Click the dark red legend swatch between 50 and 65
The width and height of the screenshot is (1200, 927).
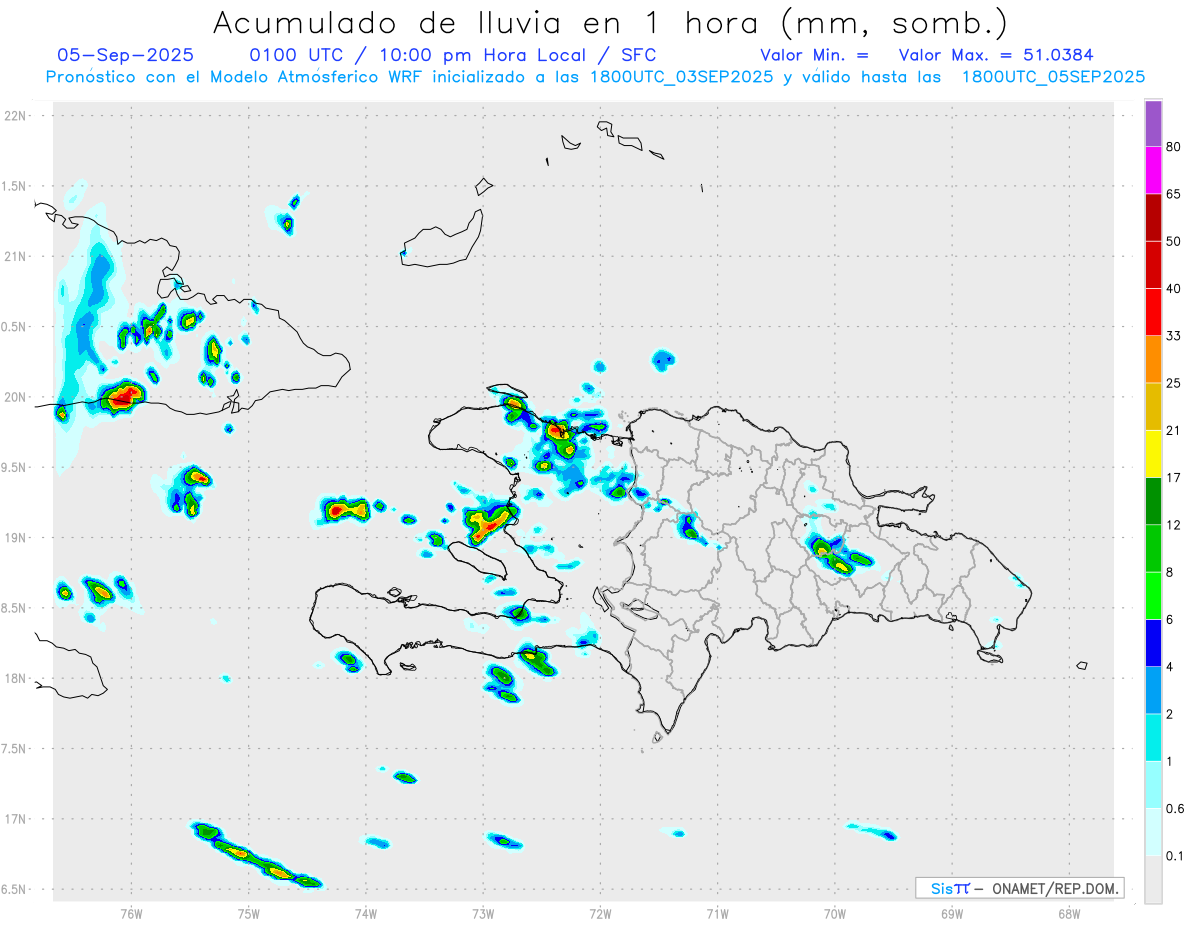click(x=1153, y=218)
